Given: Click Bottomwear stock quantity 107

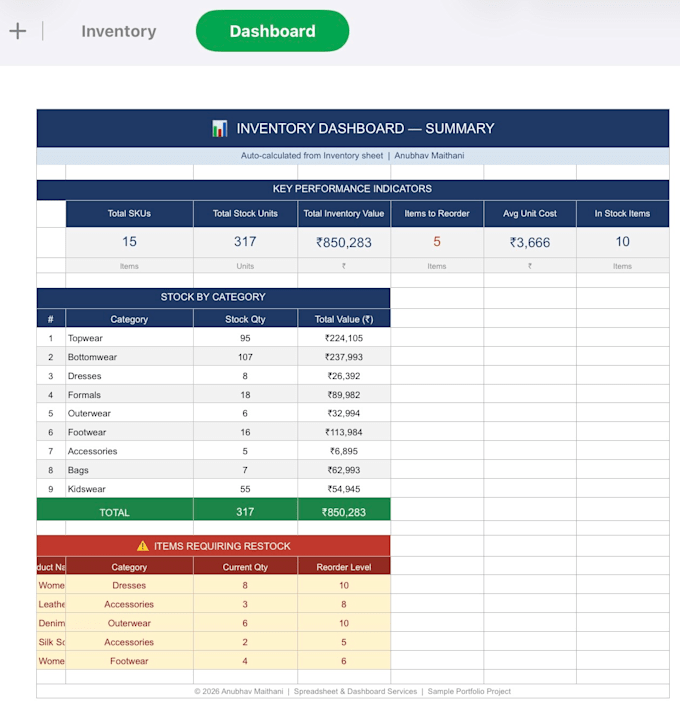Looking at the screenshot, I should [x=245, y=357].
